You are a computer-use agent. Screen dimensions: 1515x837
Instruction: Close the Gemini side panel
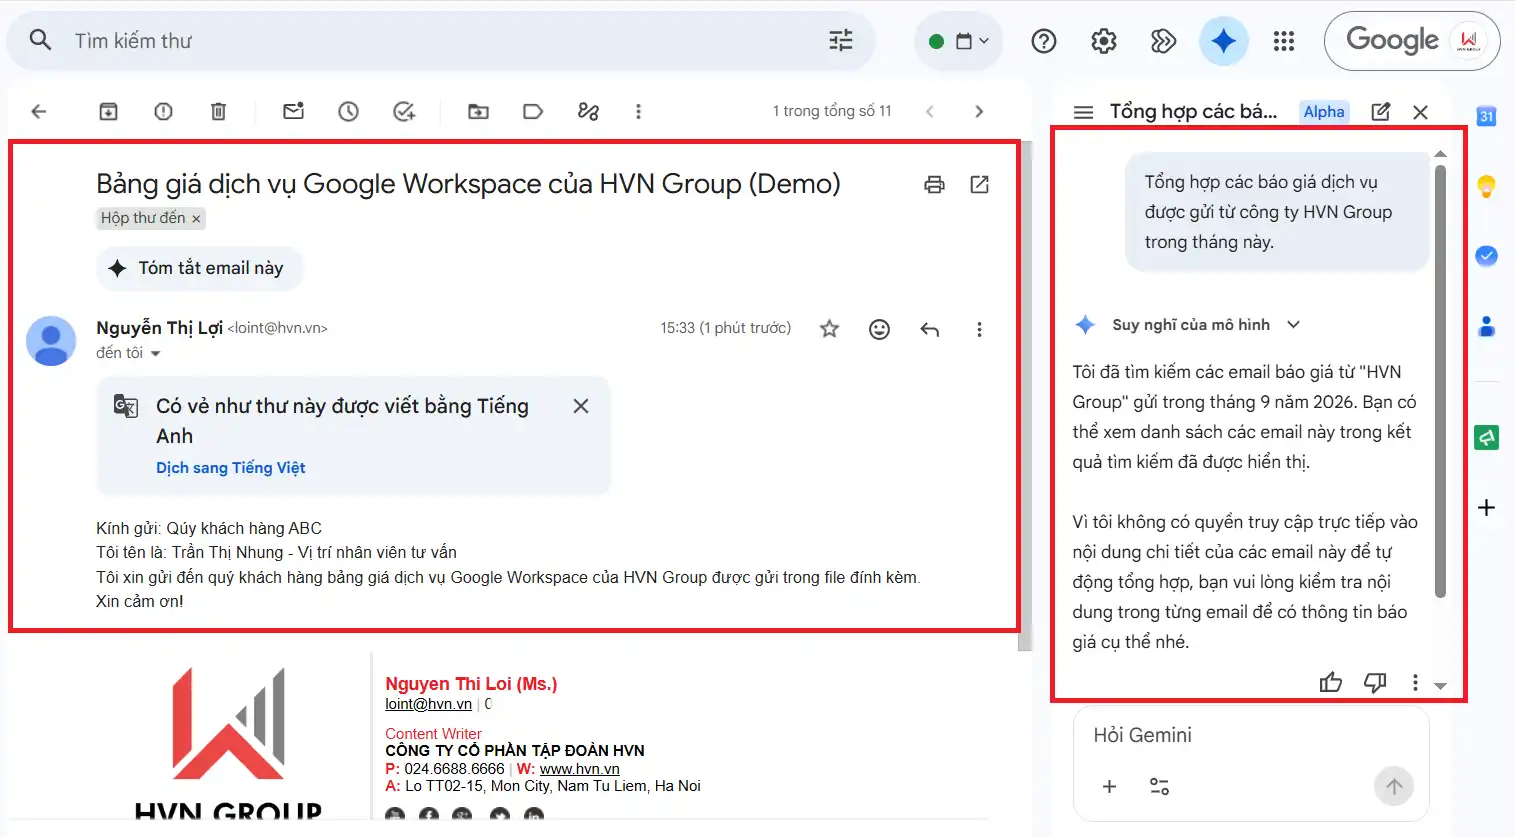[1420, 112]
